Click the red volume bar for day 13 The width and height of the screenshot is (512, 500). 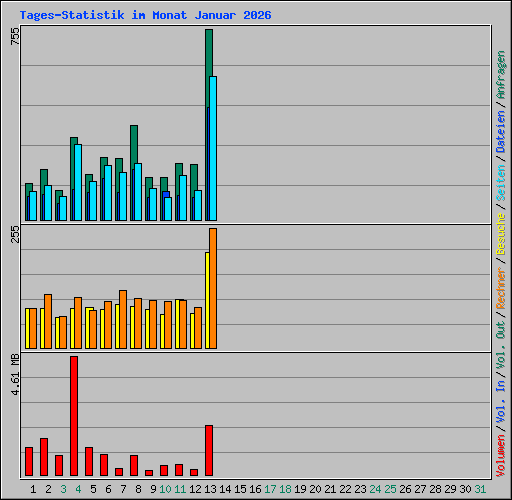(209, 450)
